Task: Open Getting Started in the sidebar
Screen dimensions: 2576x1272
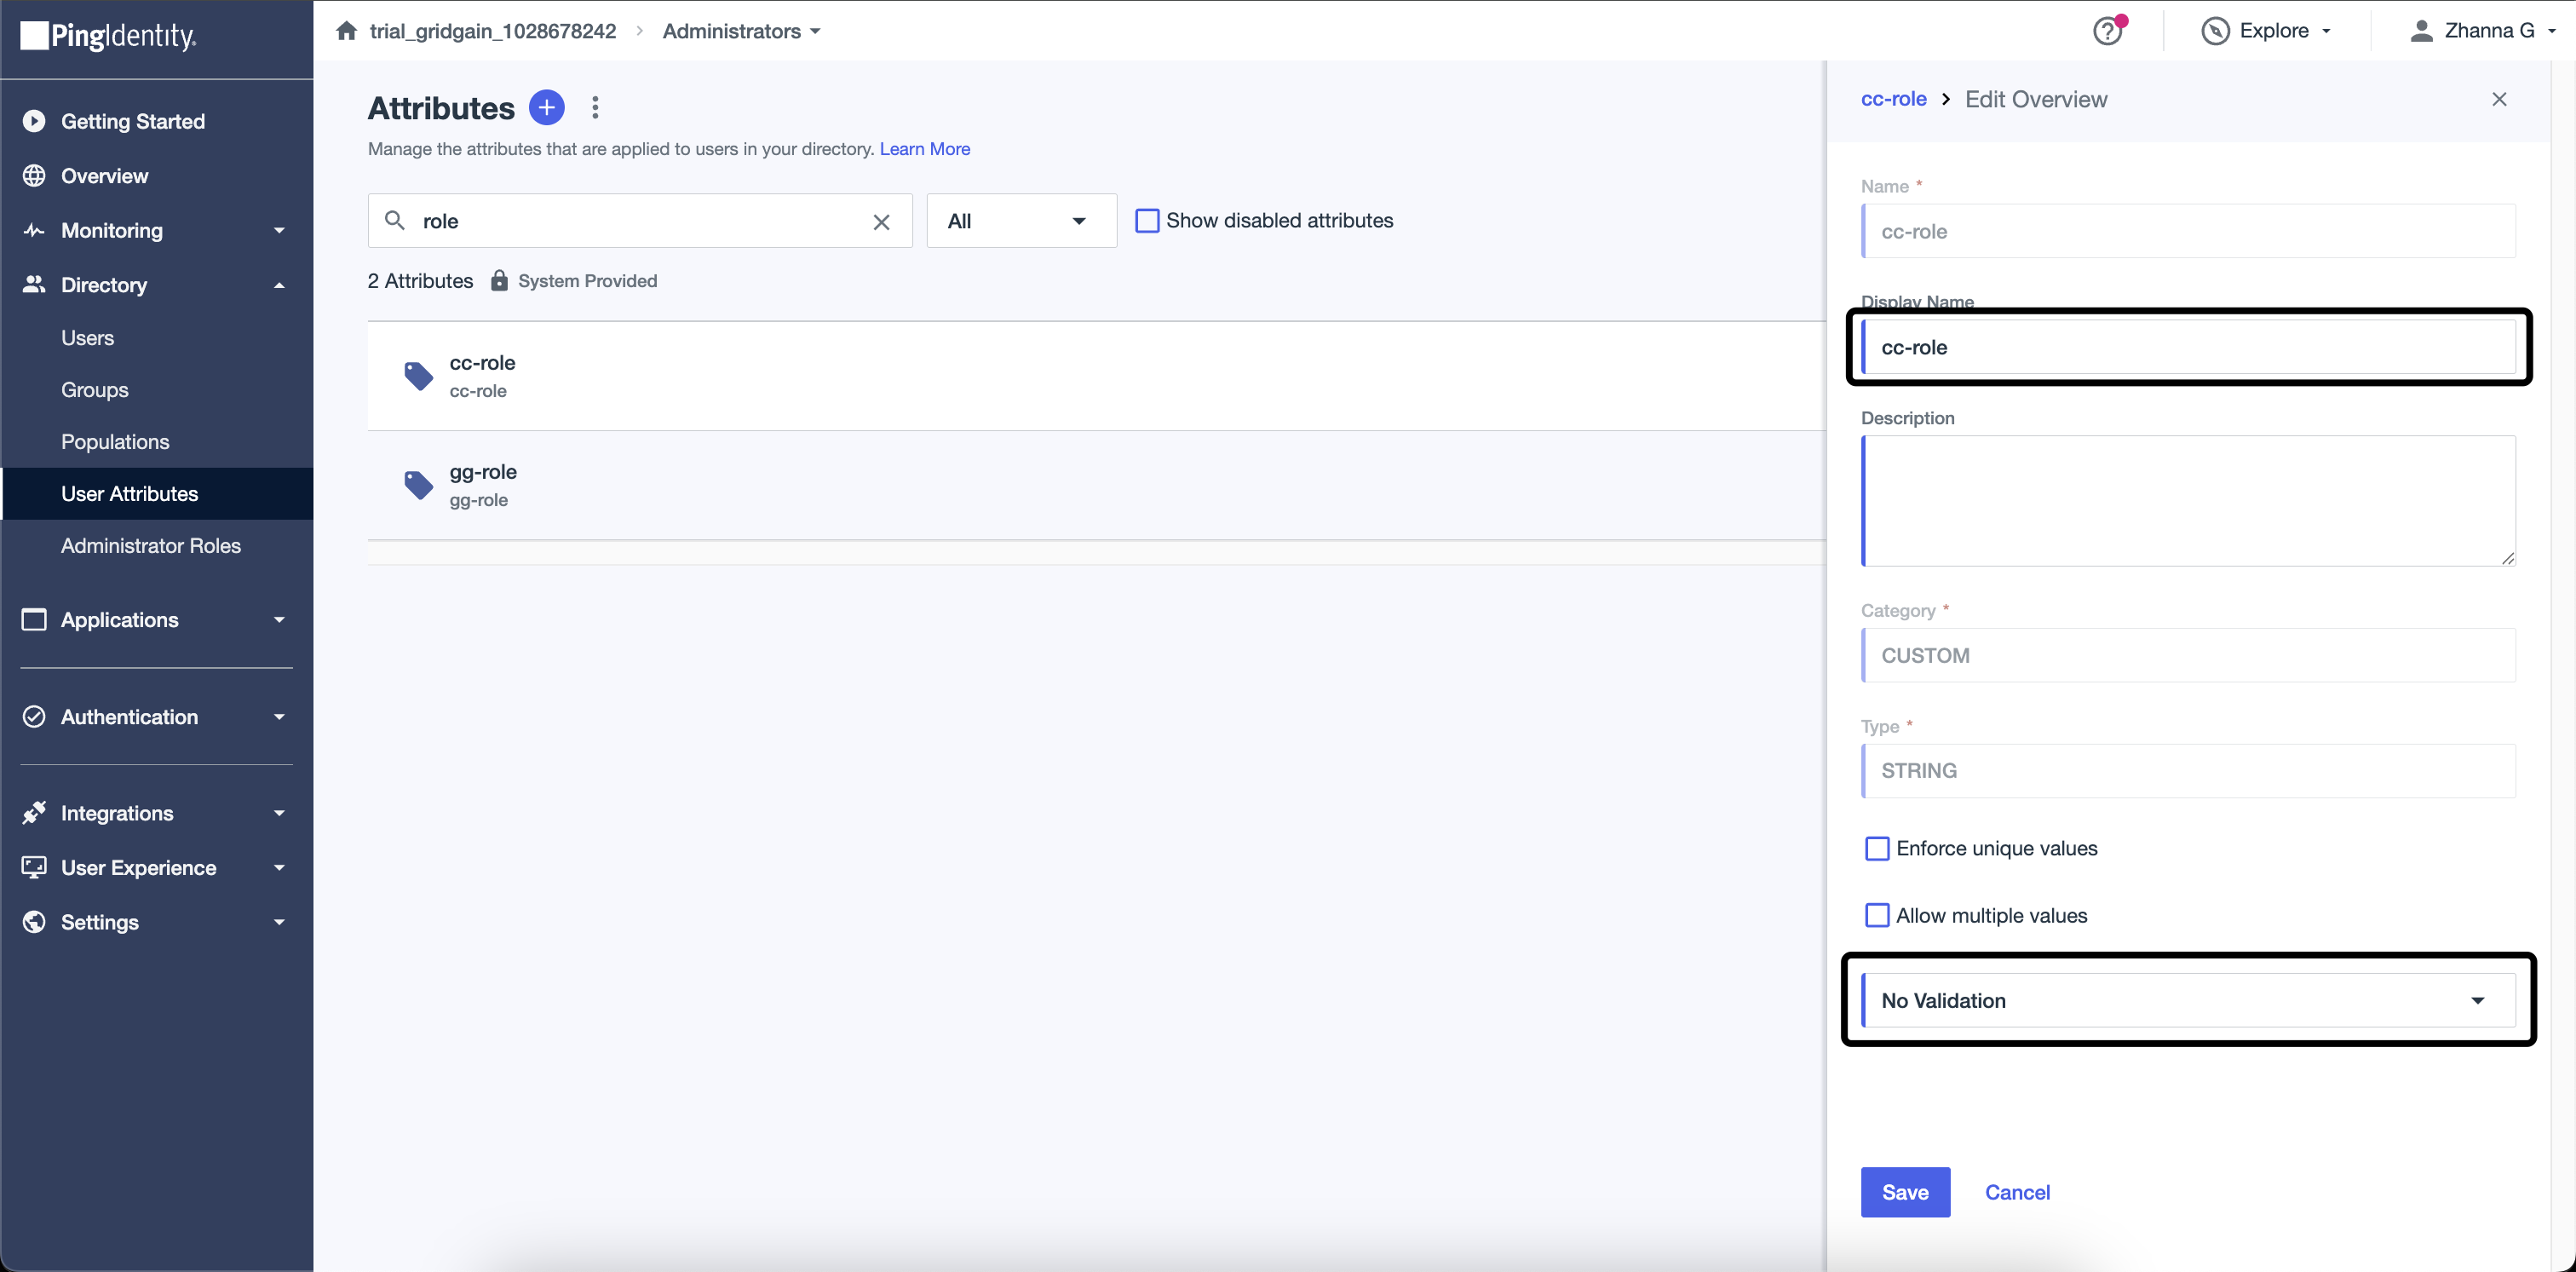Action: click(x=133, y=121)
